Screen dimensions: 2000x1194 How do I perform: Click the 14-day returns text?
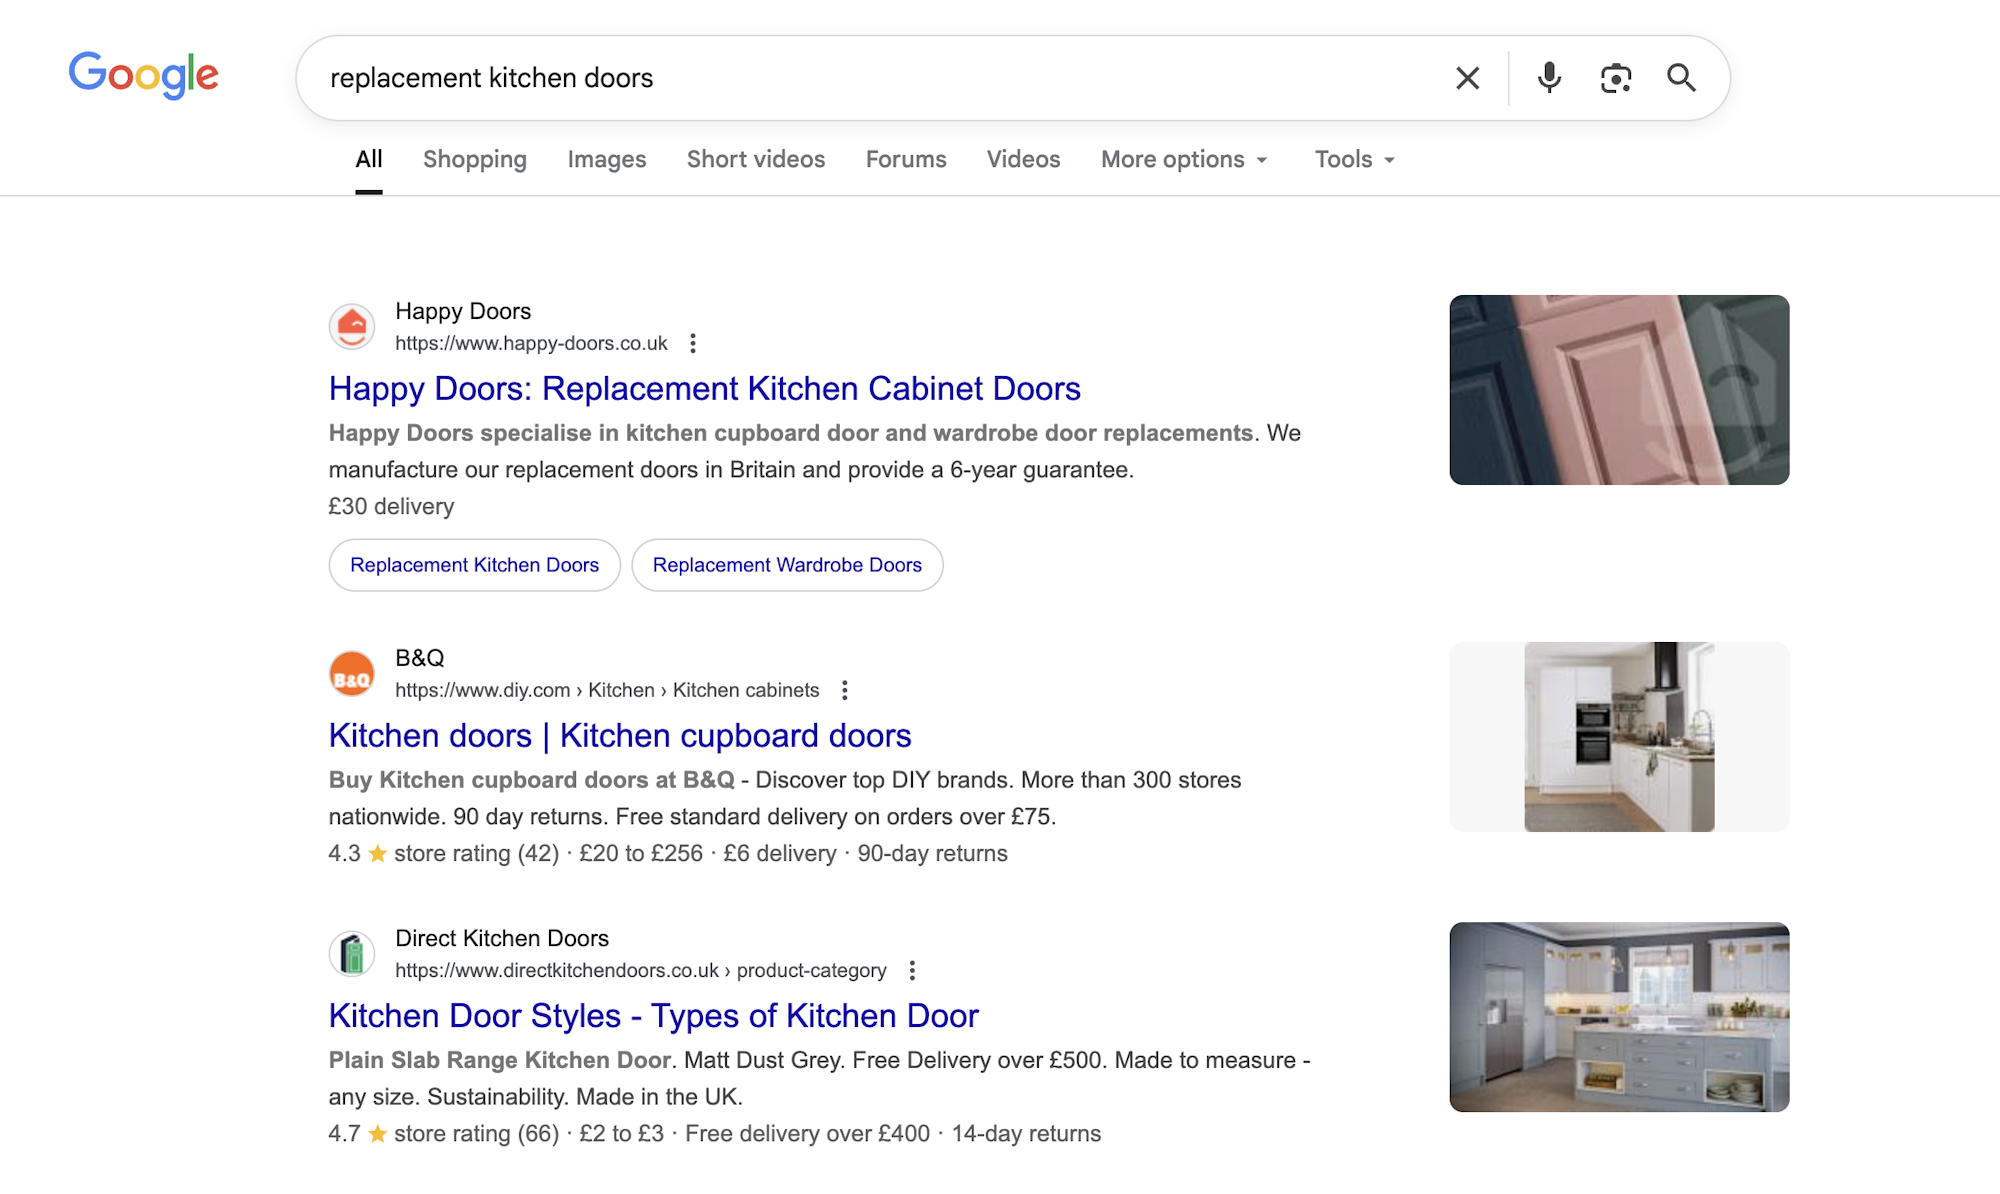point(1026,1134)
